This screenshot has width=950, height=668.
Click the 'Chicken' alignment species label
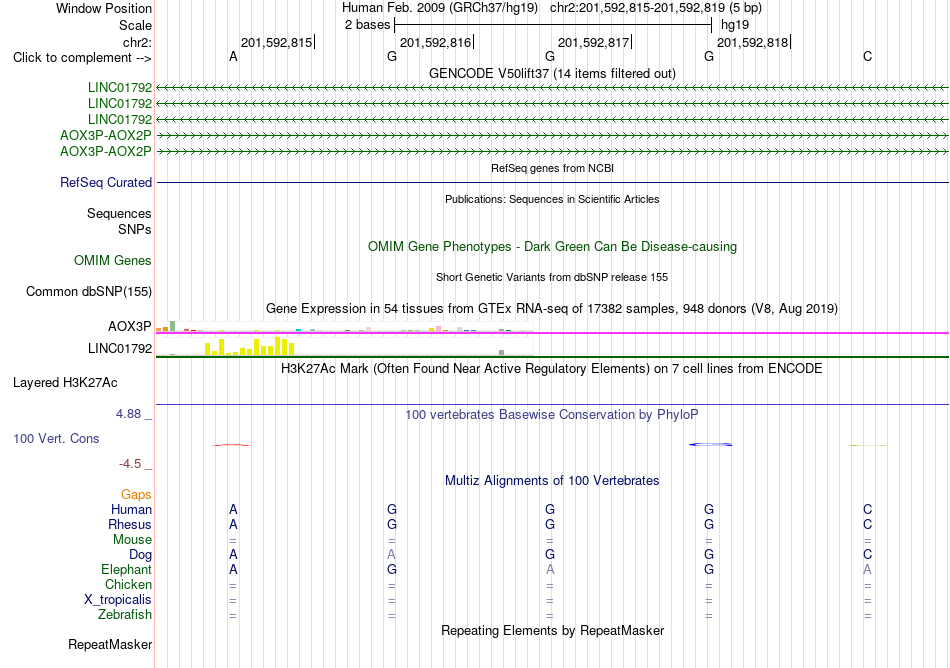click(128, 584)
